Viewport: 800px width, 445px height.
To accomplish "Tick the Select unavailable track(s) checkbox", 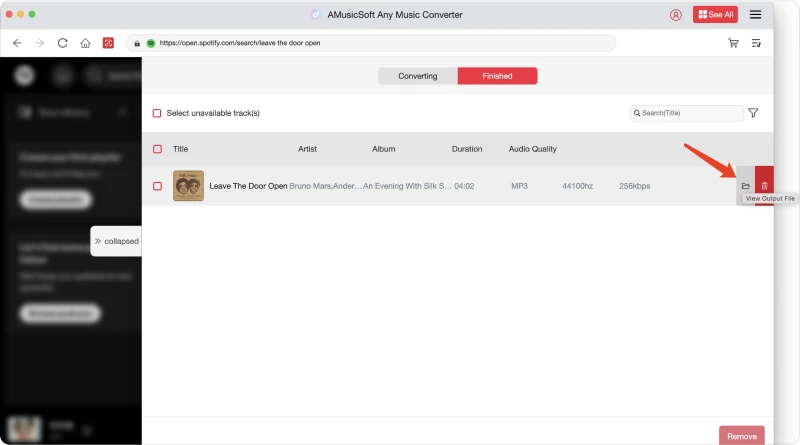I will [157, 113].
